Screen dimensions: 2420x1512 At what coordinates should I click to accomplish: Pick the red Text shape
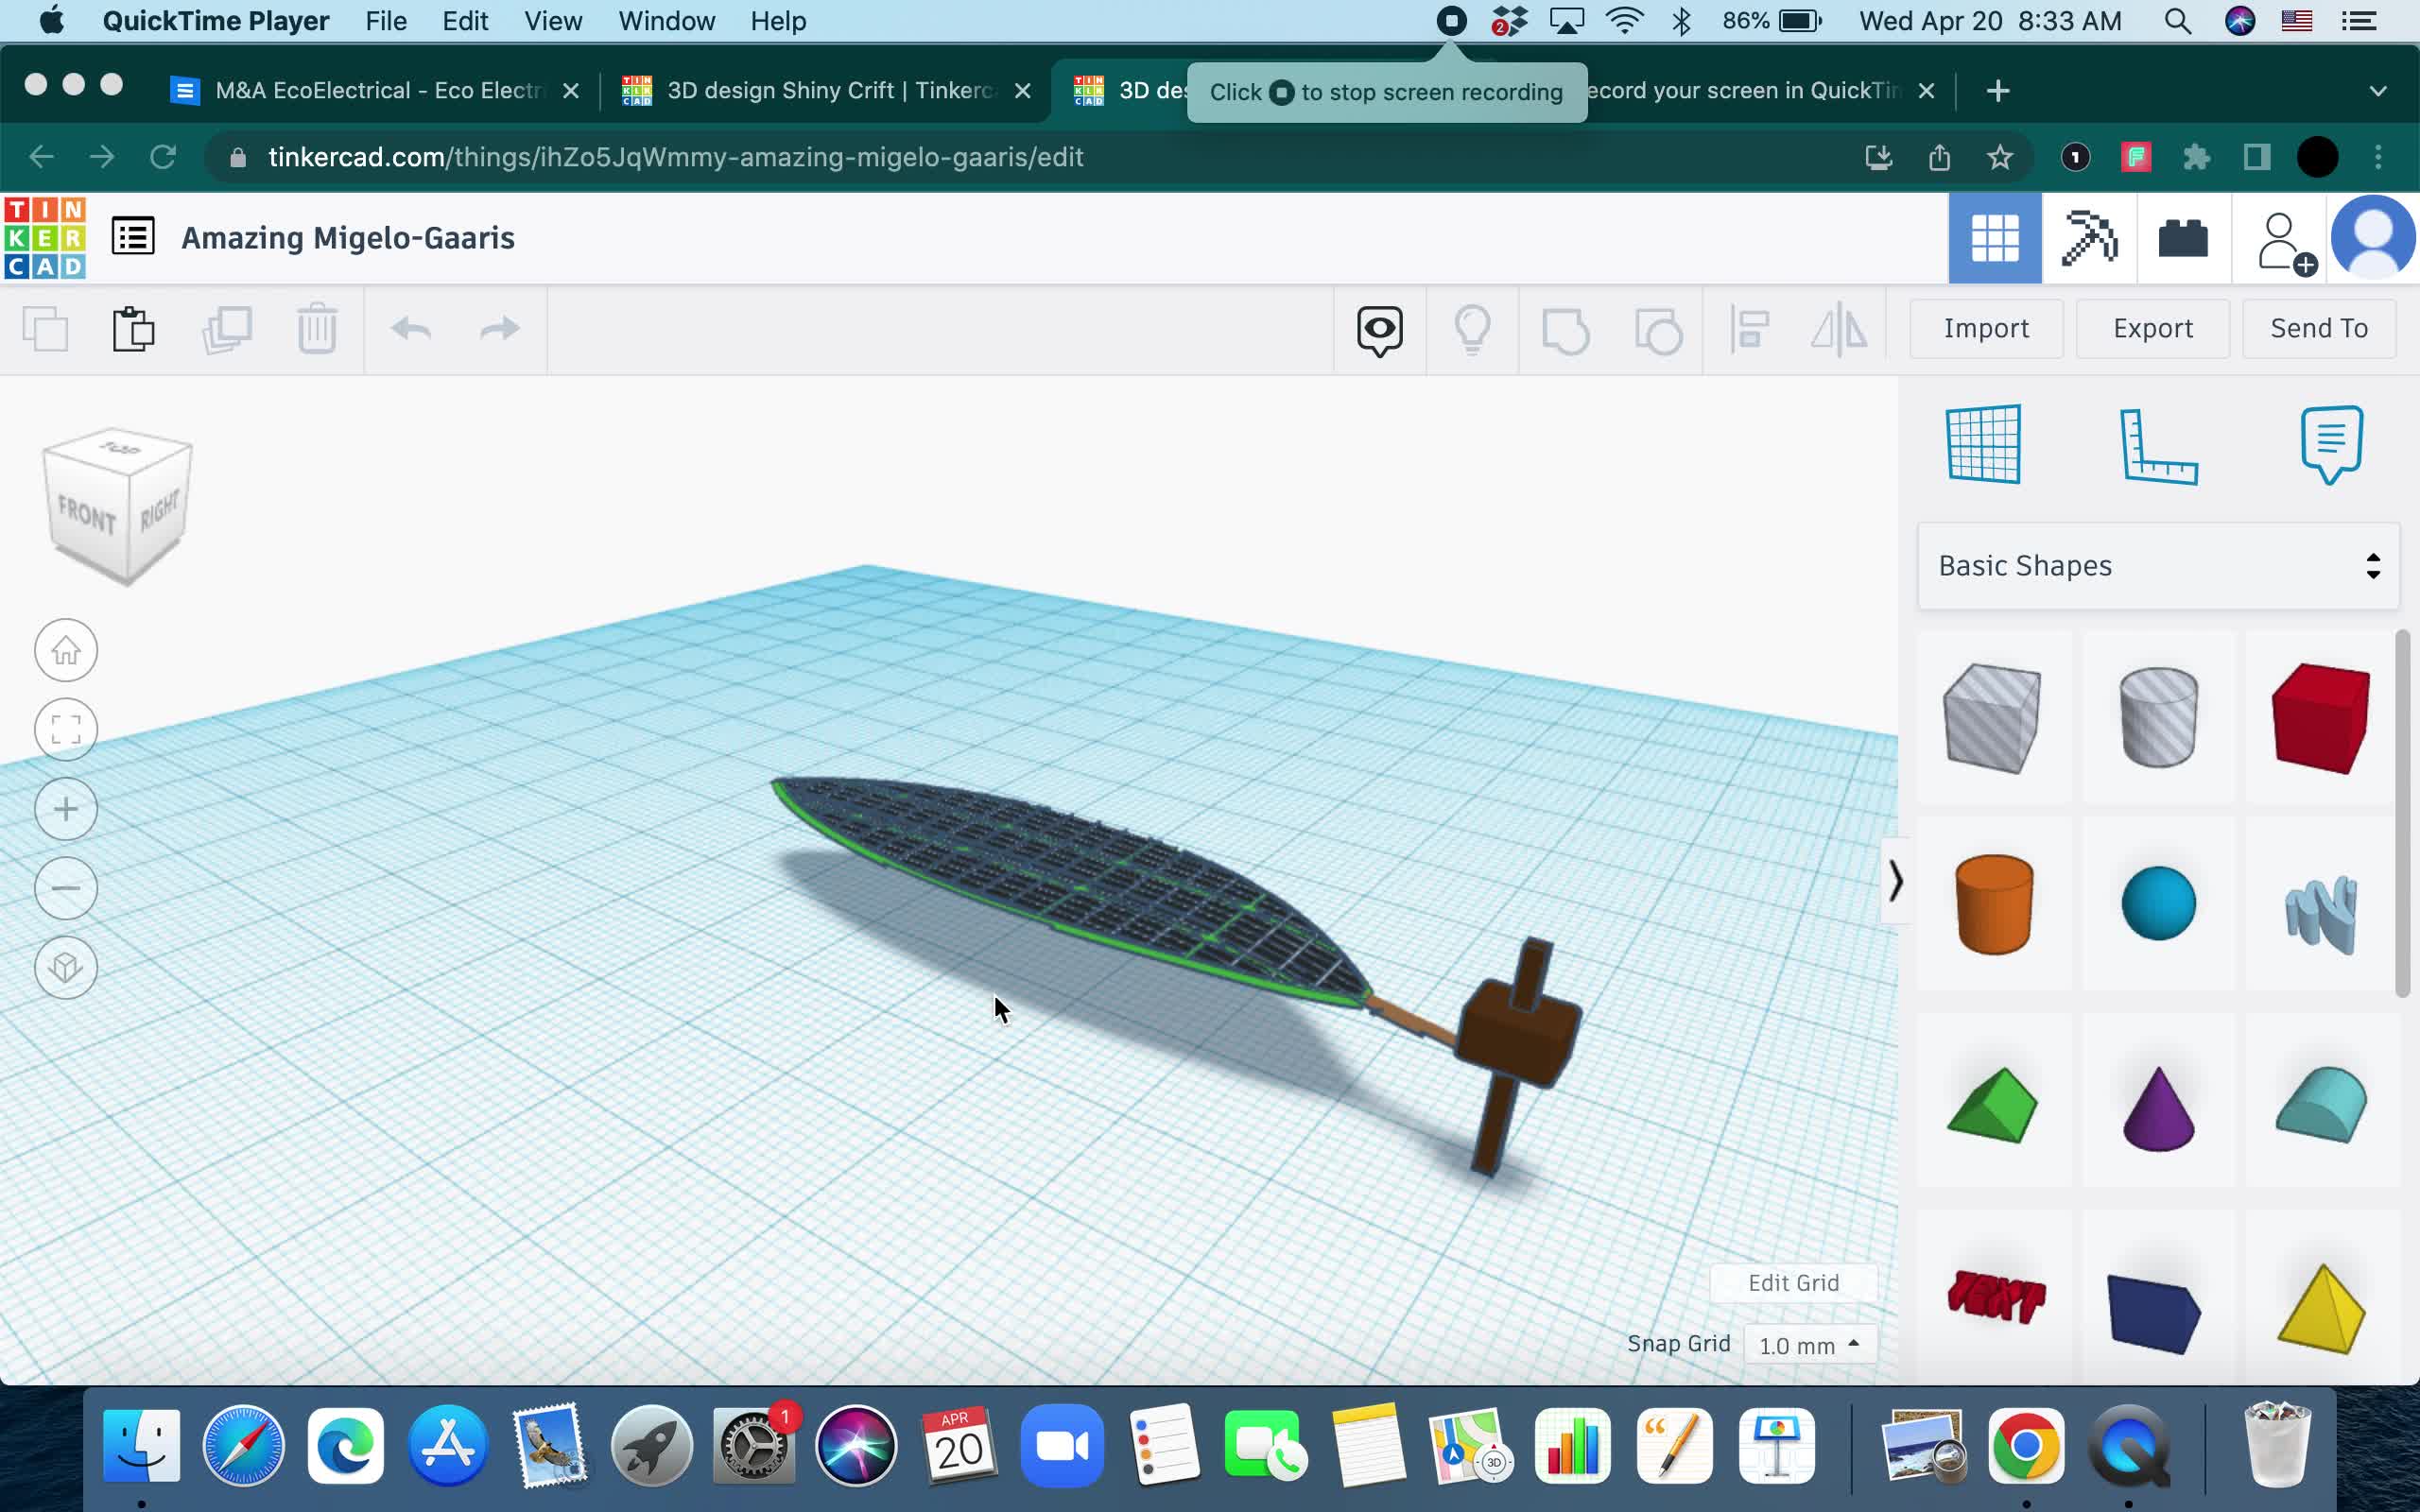click(1996, 1297)
